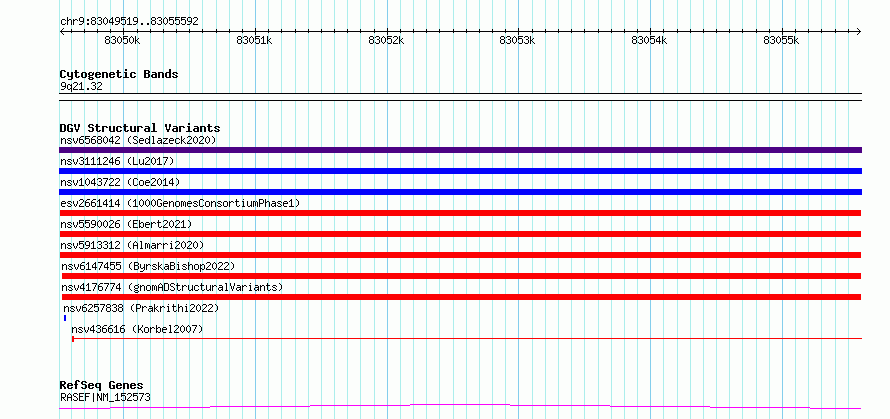Click the 83052k ruler tick label
The image size is (890, 419).
387,41
